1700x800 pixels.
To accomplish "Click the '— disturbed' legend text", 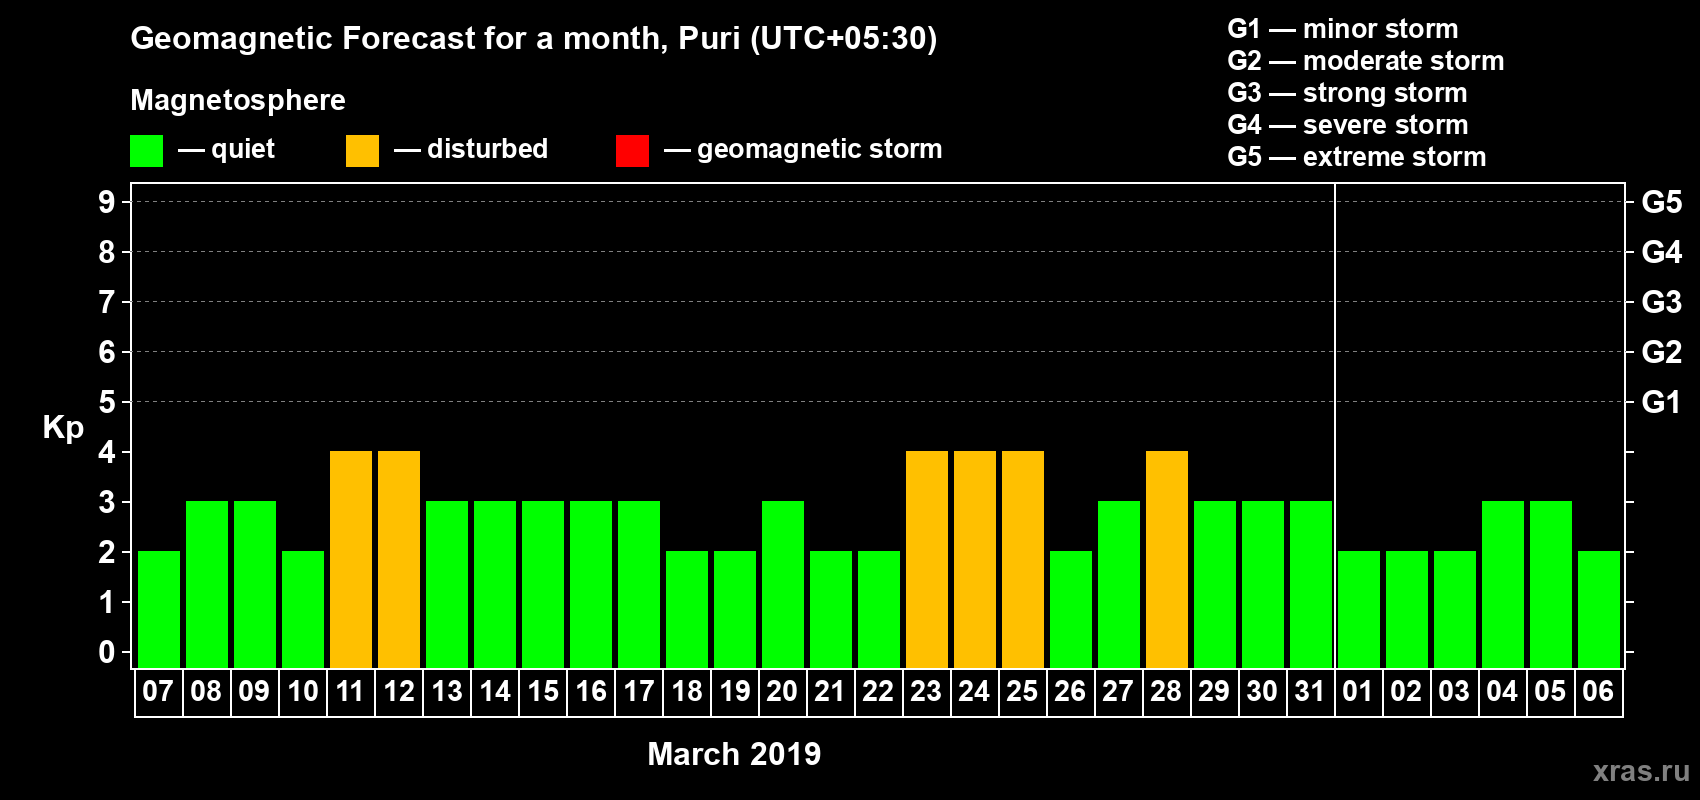I will pyautogui.click(x=471, y=149).
